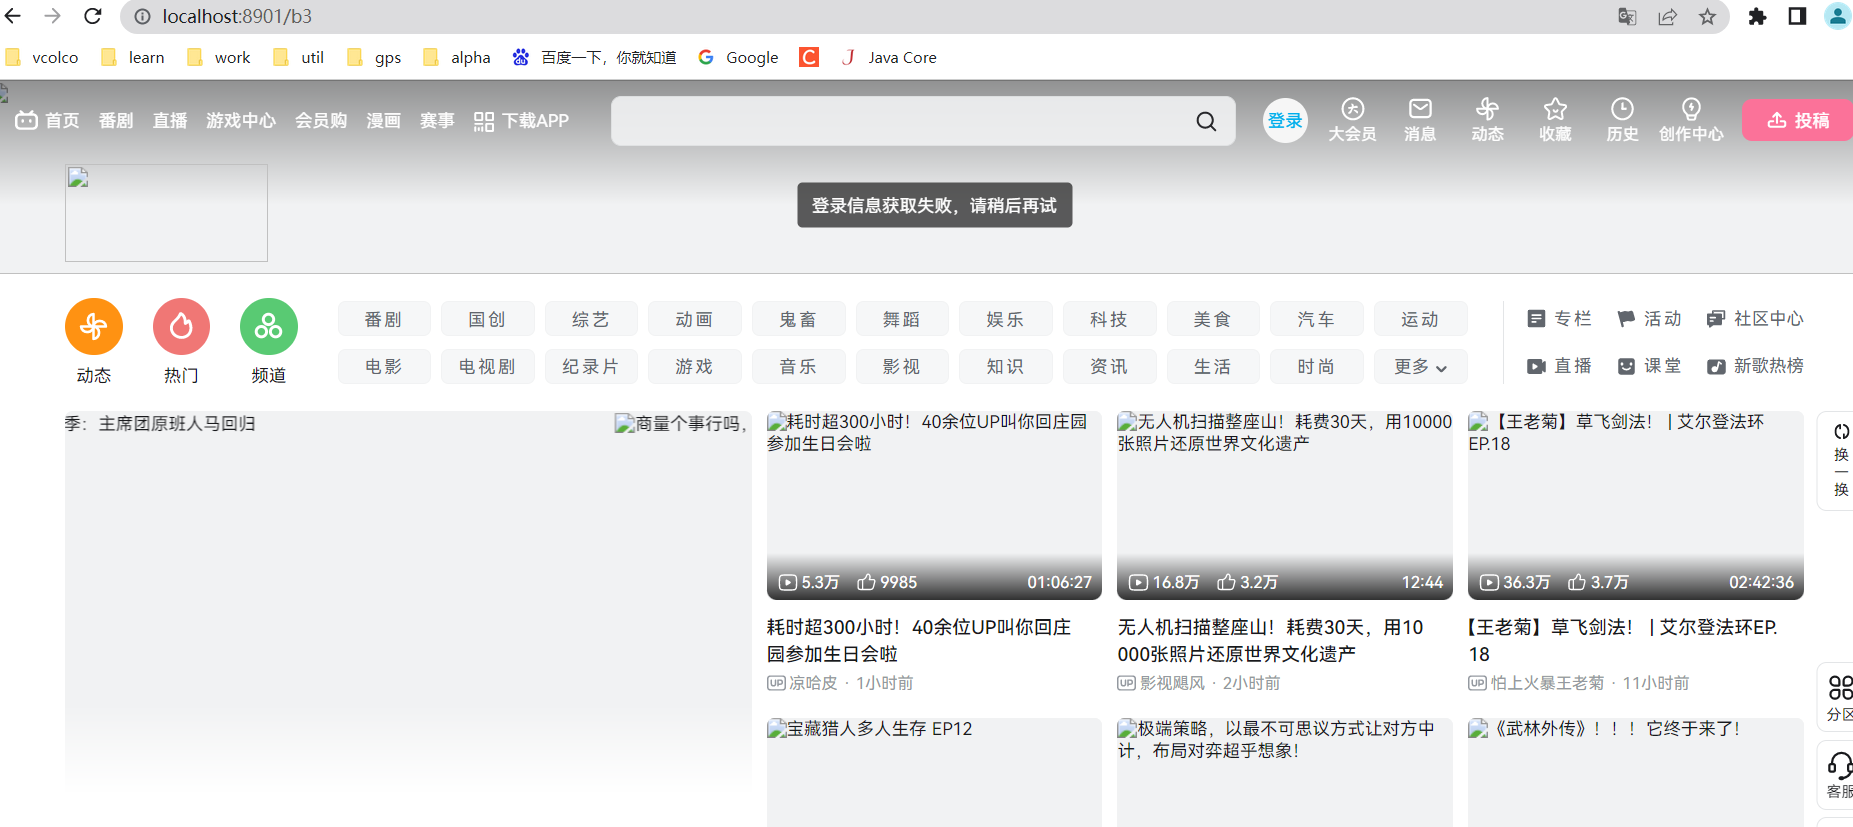Open 创作中心 lightbulb icon
This screenshot has height=827, width=1853.
pyautogui.click(x=1691, y=109)
